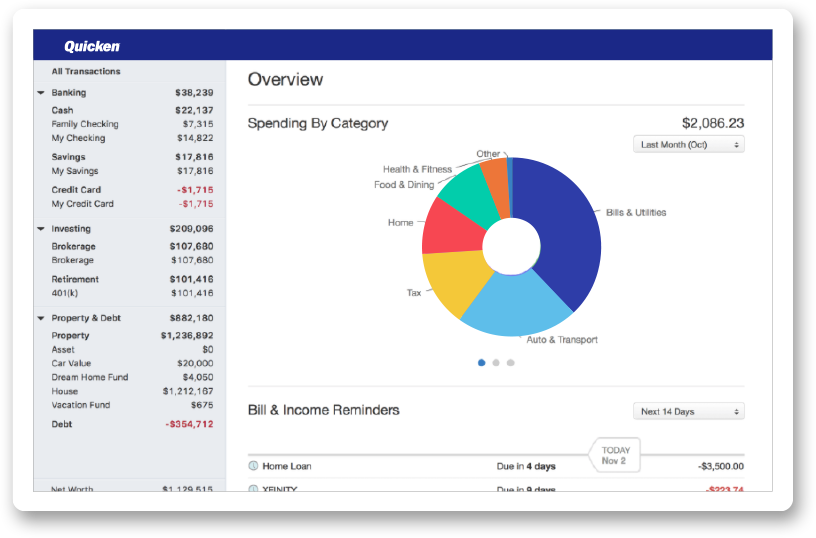Click the Property & Debt section label
816x538 pixels.
pyautogui.click(x=86, y=318)
